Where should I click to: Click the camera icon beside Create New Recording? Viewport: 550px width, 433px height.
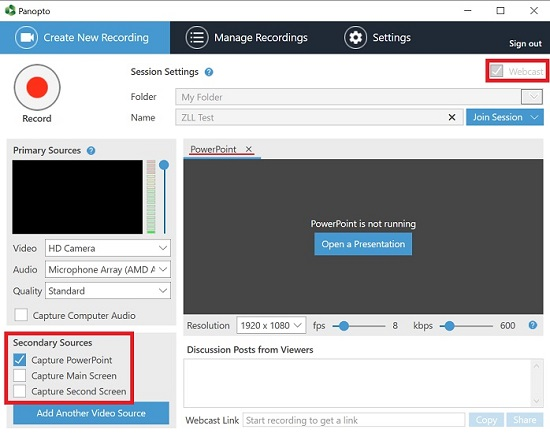pyautogui.click(x=27, y=38)
